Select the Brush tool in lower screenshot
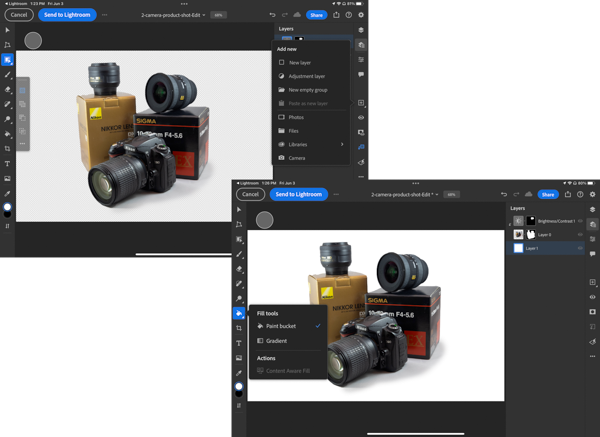The height and width of the screenshot is (437, 600). click(x=239, y=254)
